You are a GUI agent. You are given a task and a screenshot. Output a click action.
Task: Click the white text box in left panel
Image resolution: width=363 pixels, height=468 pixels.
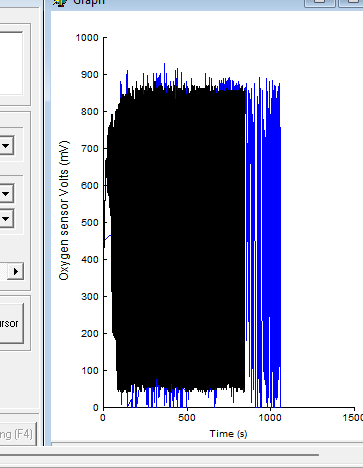(x=11, y=63)
